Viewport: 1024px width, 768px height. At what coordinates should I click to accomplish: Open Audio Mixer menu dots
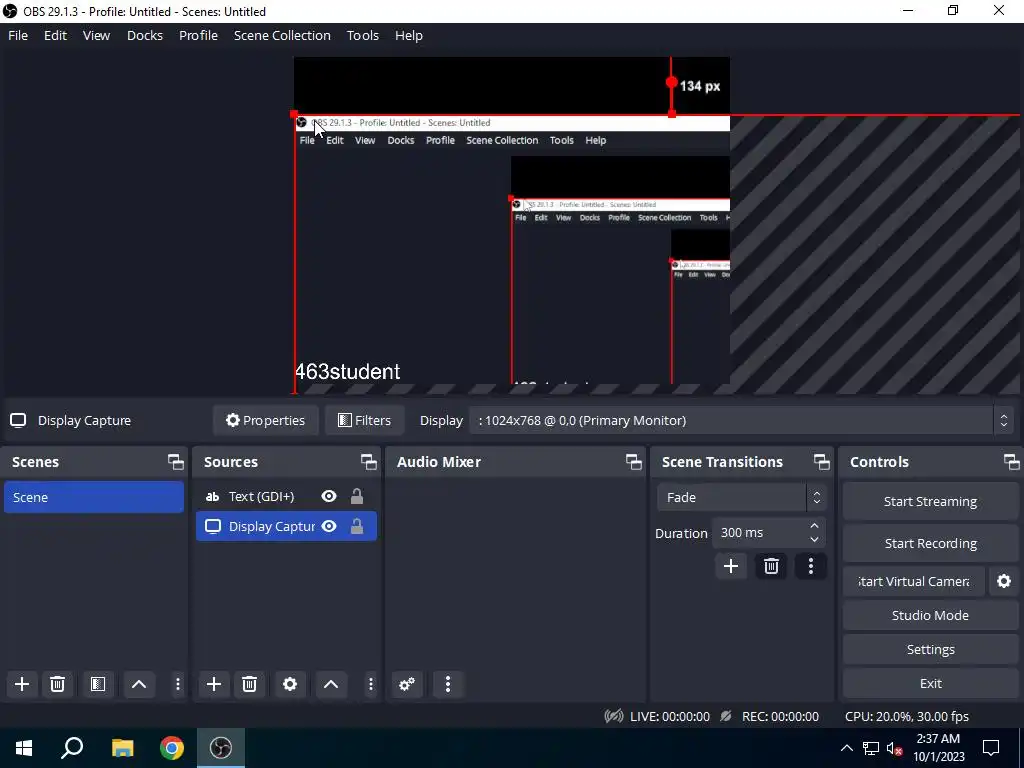pos(447,684)
